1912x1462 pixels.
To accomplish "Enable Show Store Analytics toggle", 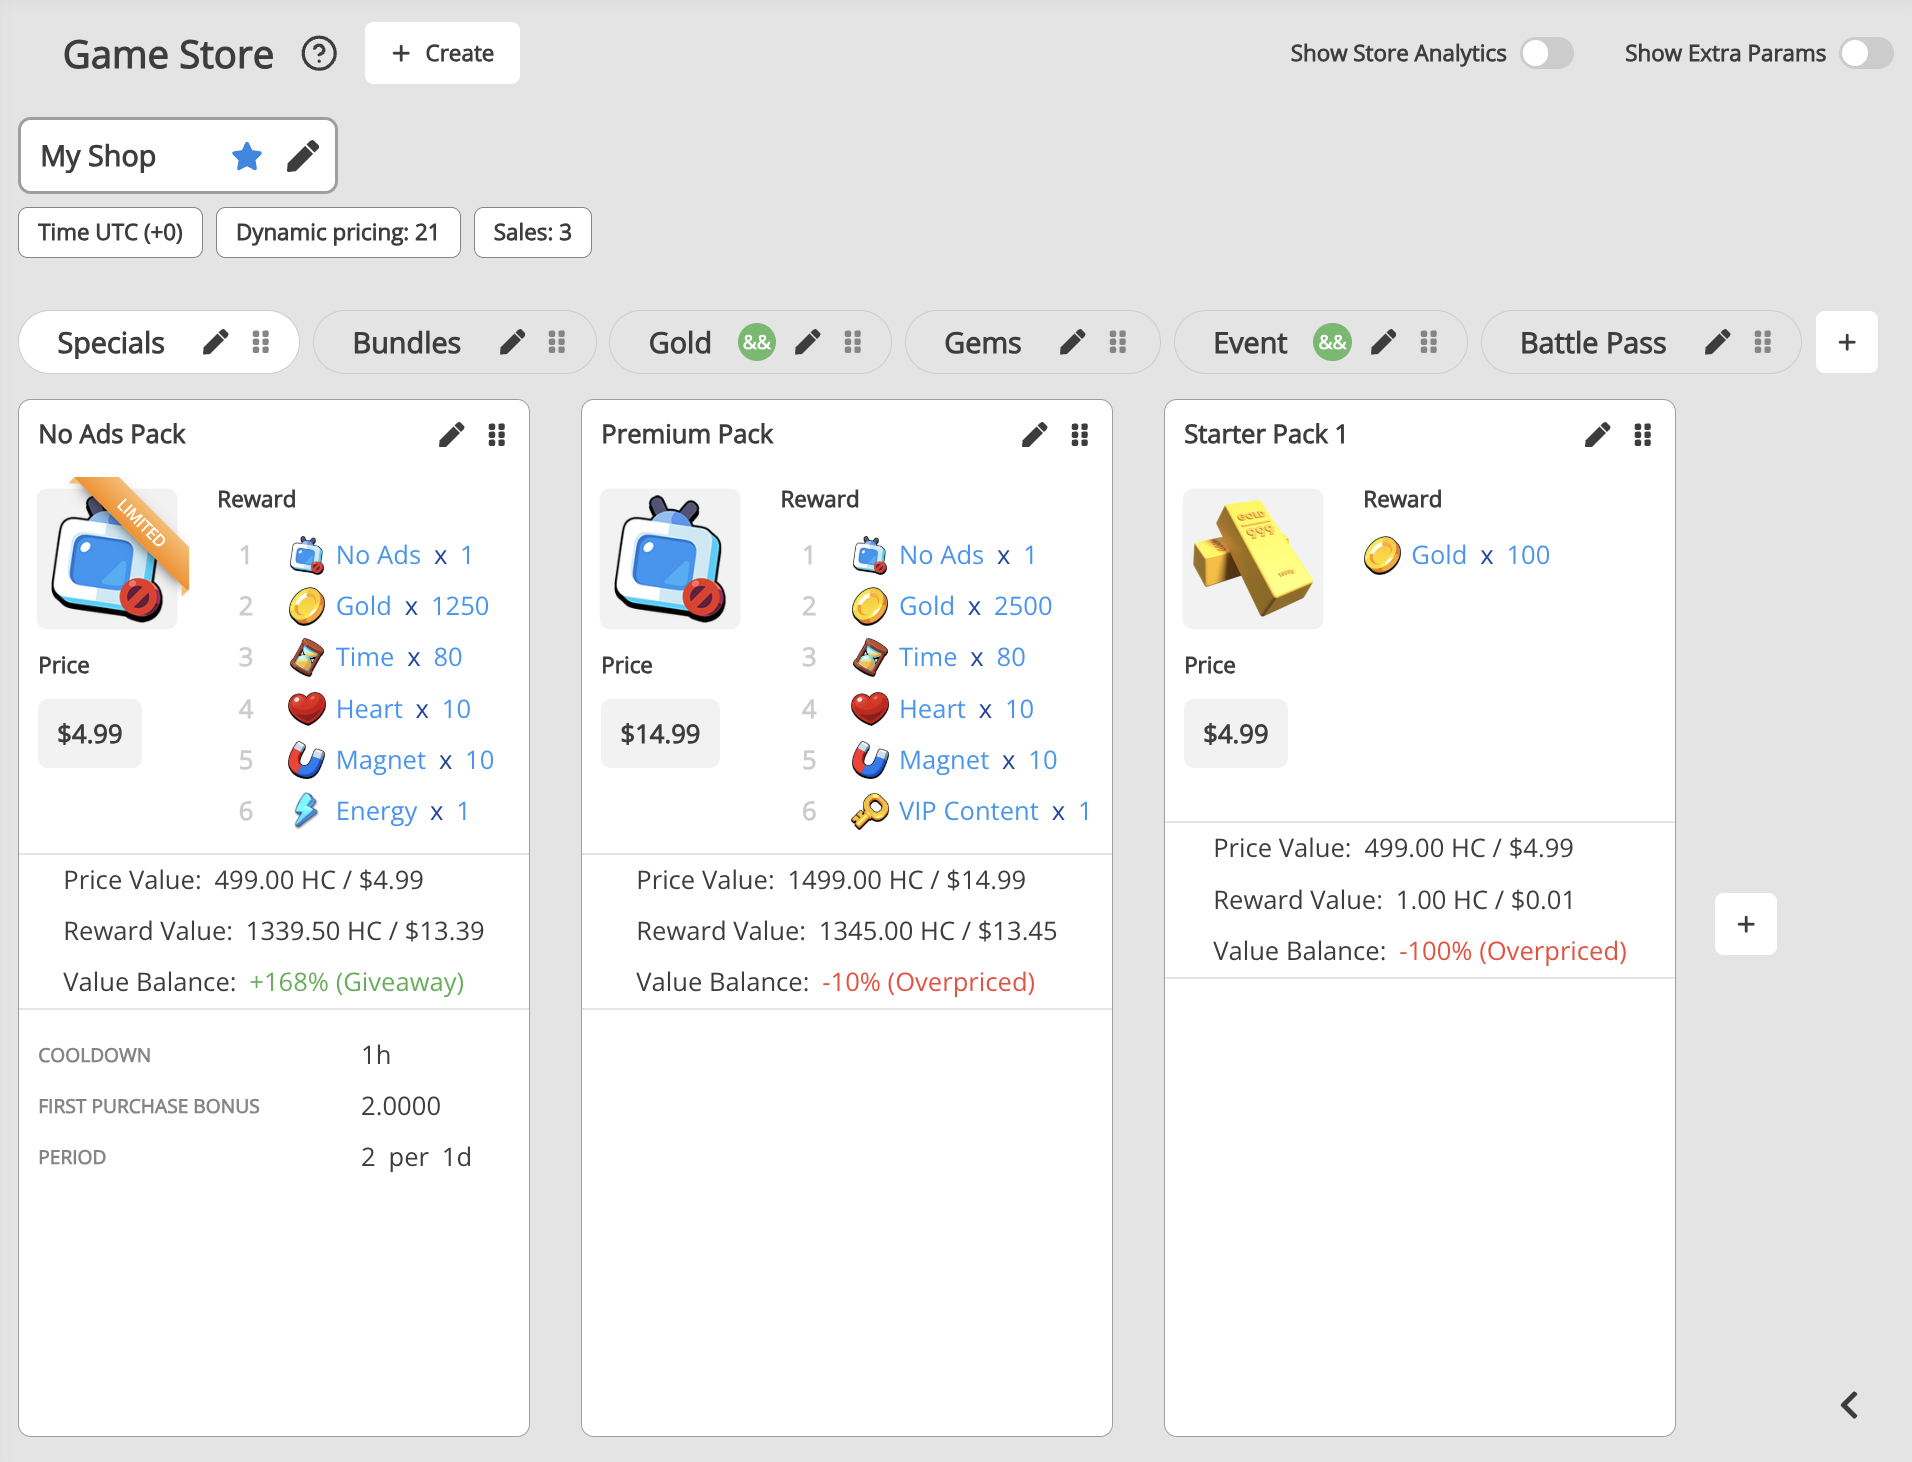I will (1546, 53).
